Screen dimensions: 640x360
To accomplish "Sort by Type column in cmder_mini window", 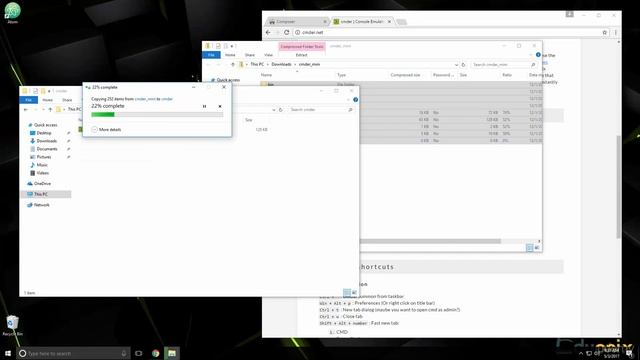I will (341, 75).
